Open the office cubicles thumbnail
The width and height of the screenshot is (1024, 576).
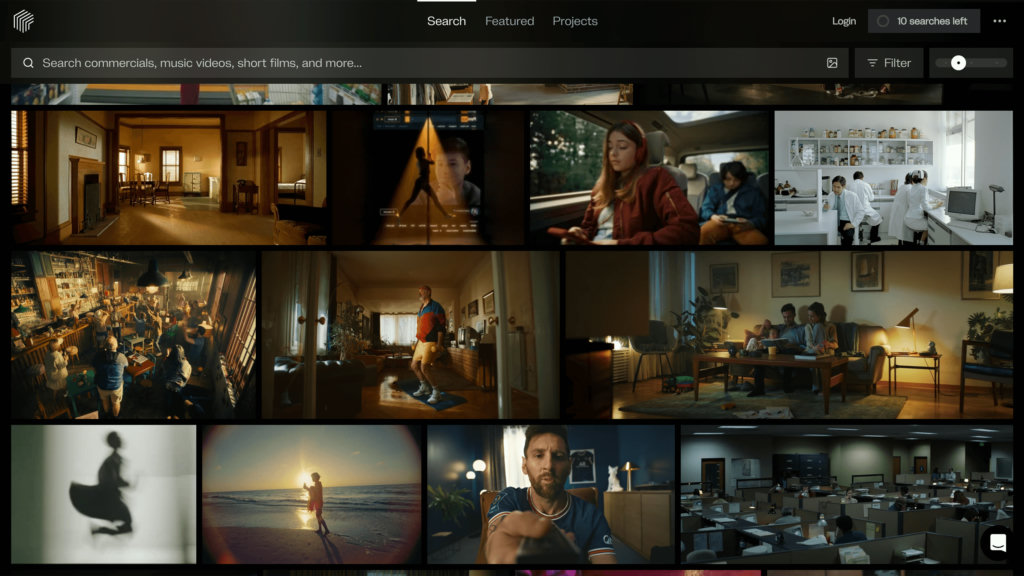pyautogui.click(x=846, y=494)
